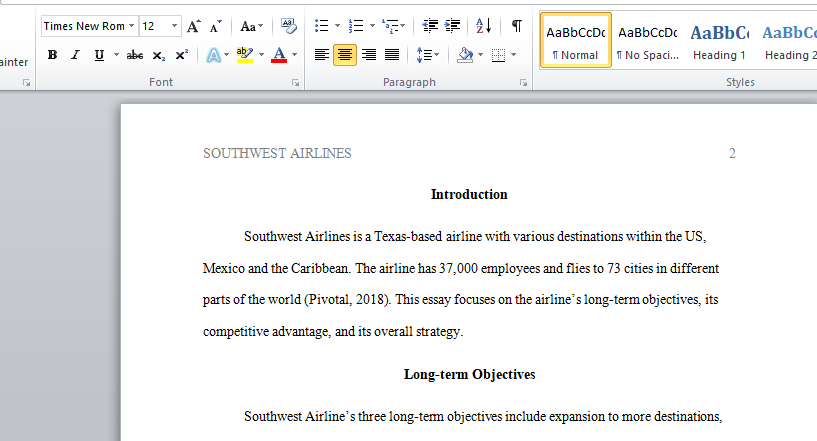Click the Long-term Objectives heading
Image resolution: width=817 pixels, height=441 pixels.
(x=469, y=374)
